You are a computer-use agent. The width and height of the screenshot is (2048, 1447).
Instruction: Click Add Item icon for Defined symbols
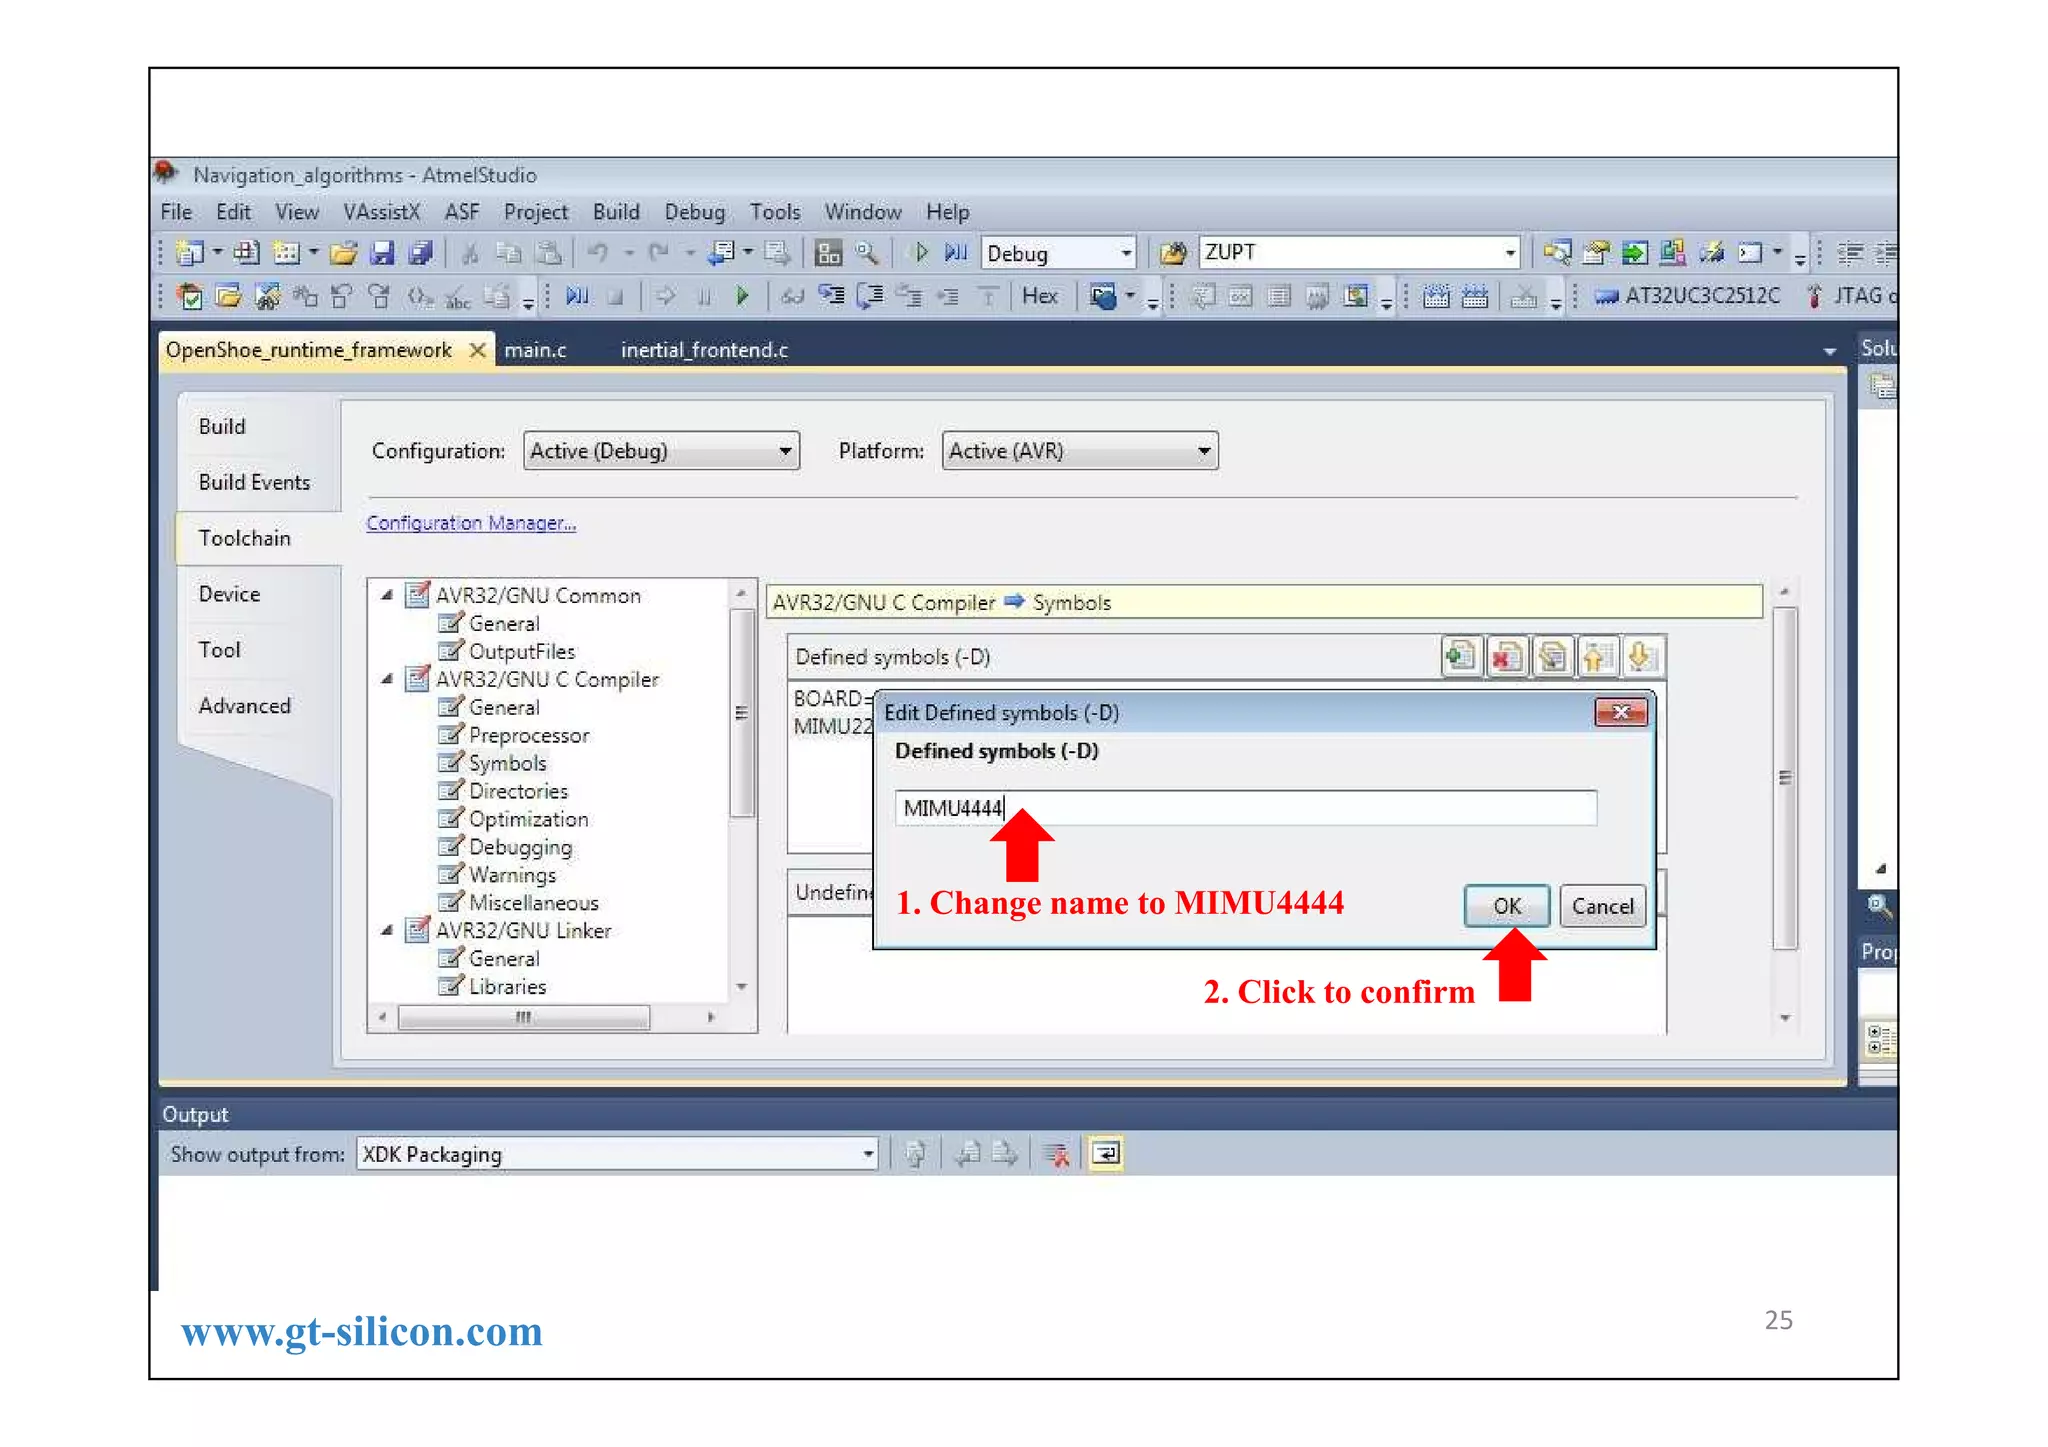pos(1460,657)
